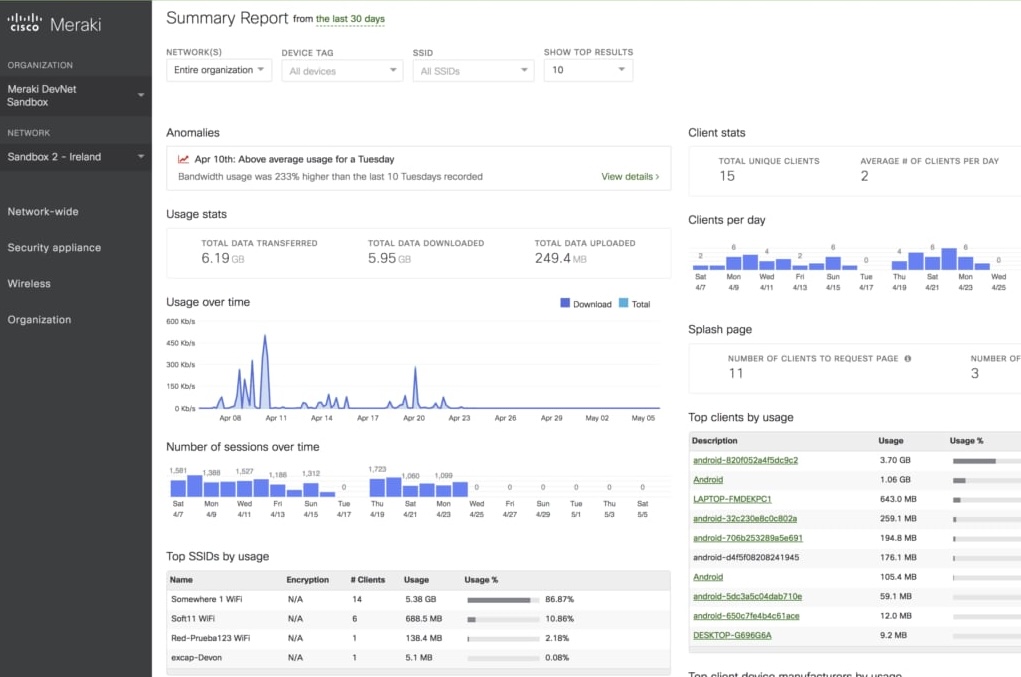Open the Wireless sidebar section
Image resolution: width=1021 pixels, height=677 pixels.
29,283
